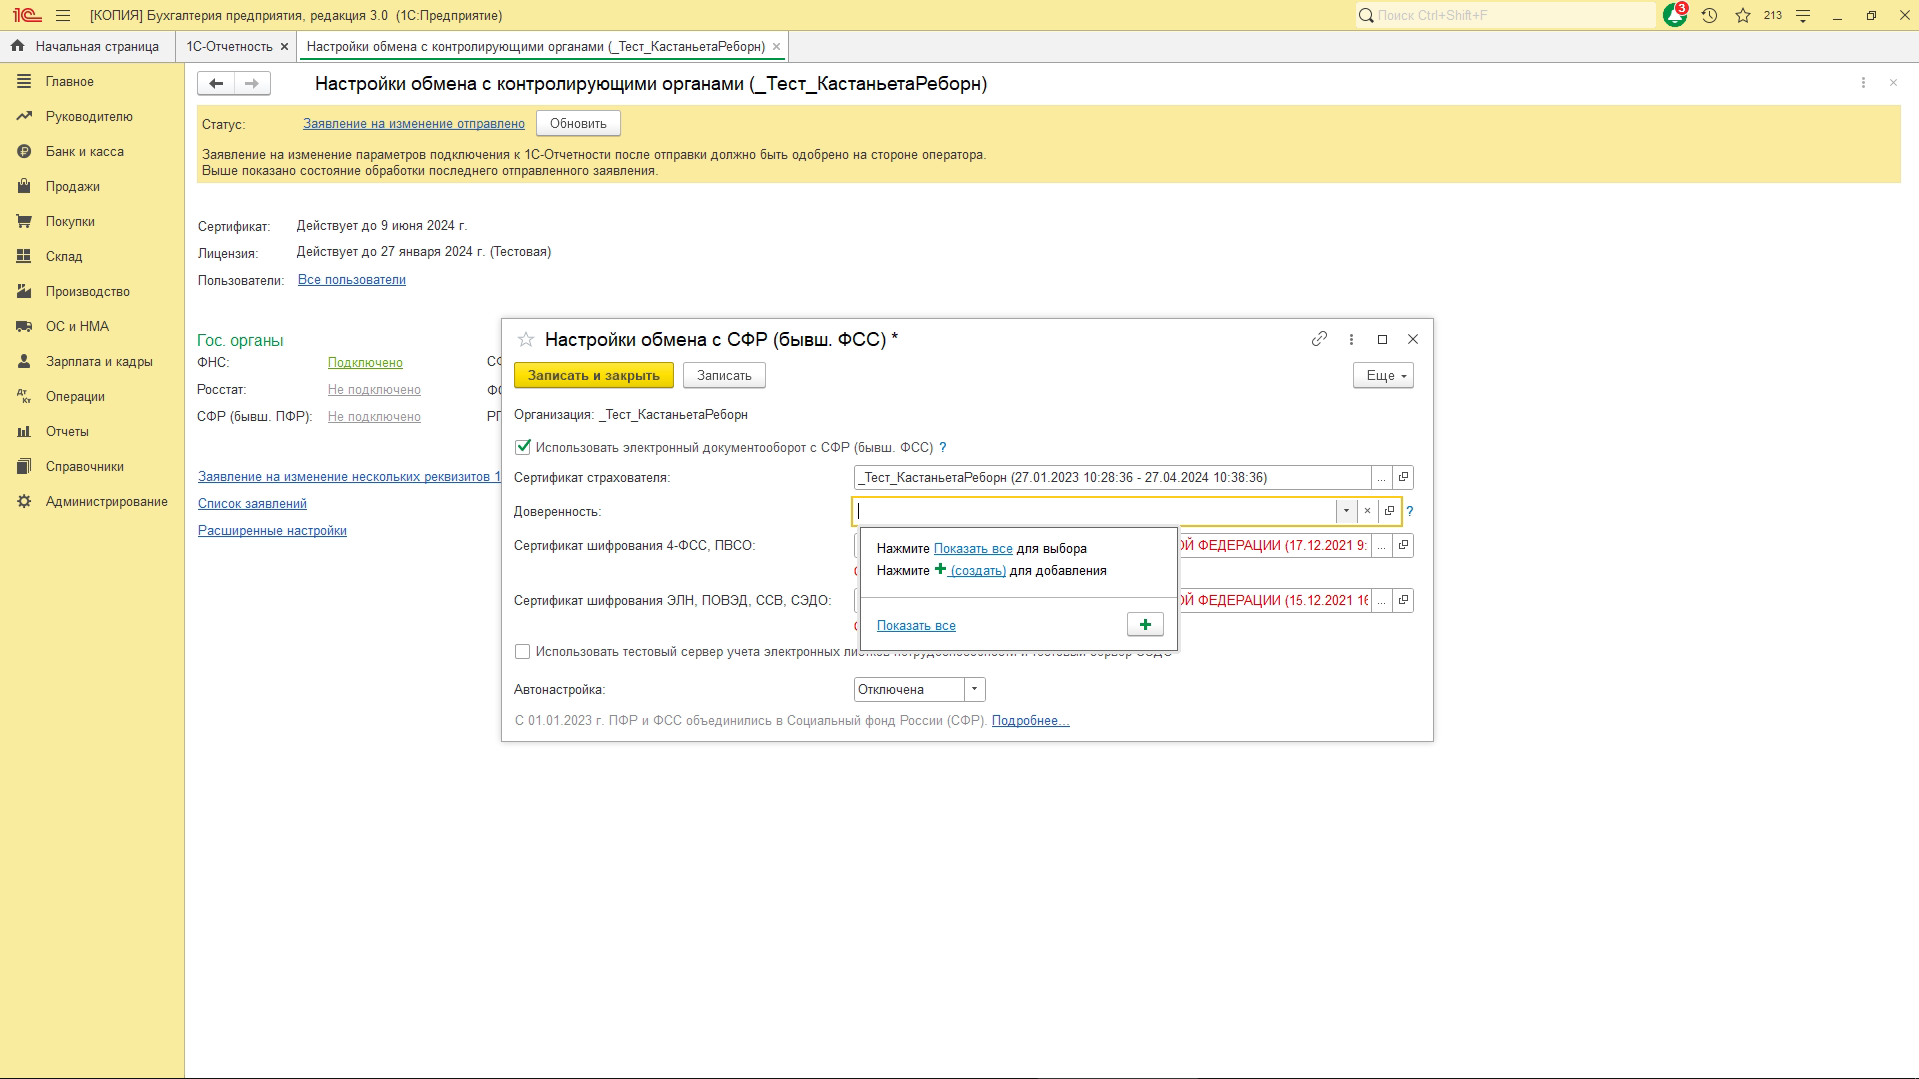Screen dimensions: 1919x1079
Task: Close the 1С-Отчетность tab with X
Action: (x=285, y=47)
